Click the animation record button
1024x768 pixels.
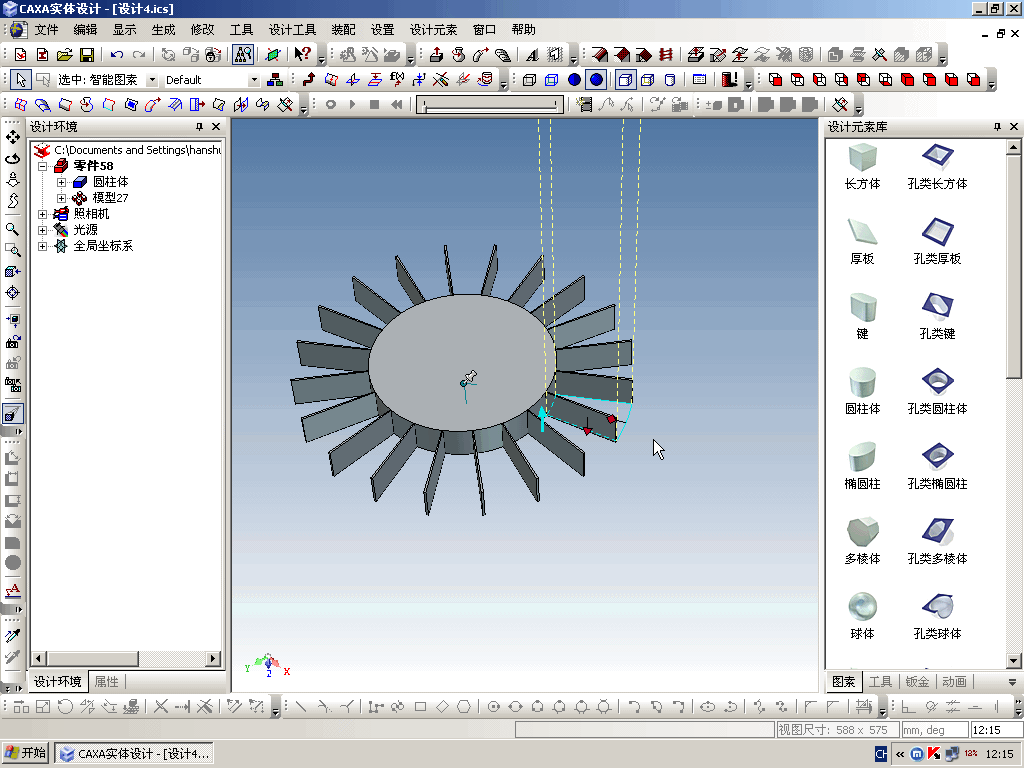[x=330, y=104]
